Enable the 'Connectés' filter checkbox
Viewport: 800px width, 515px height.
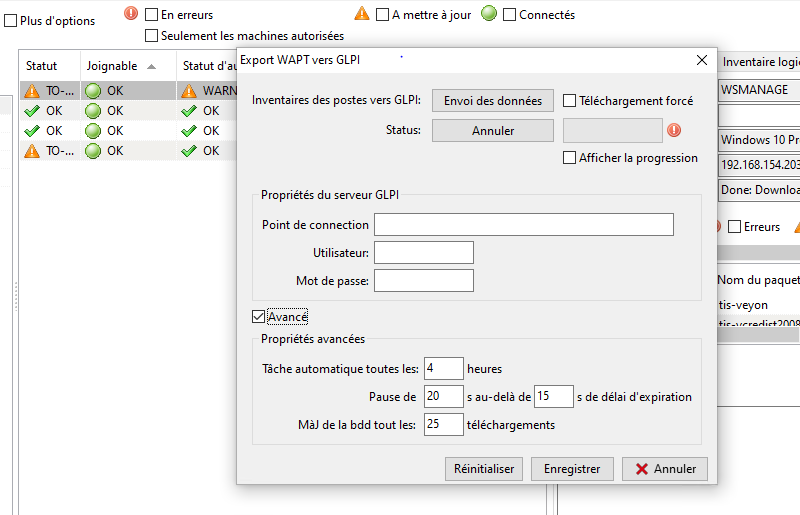coord(509,15)
